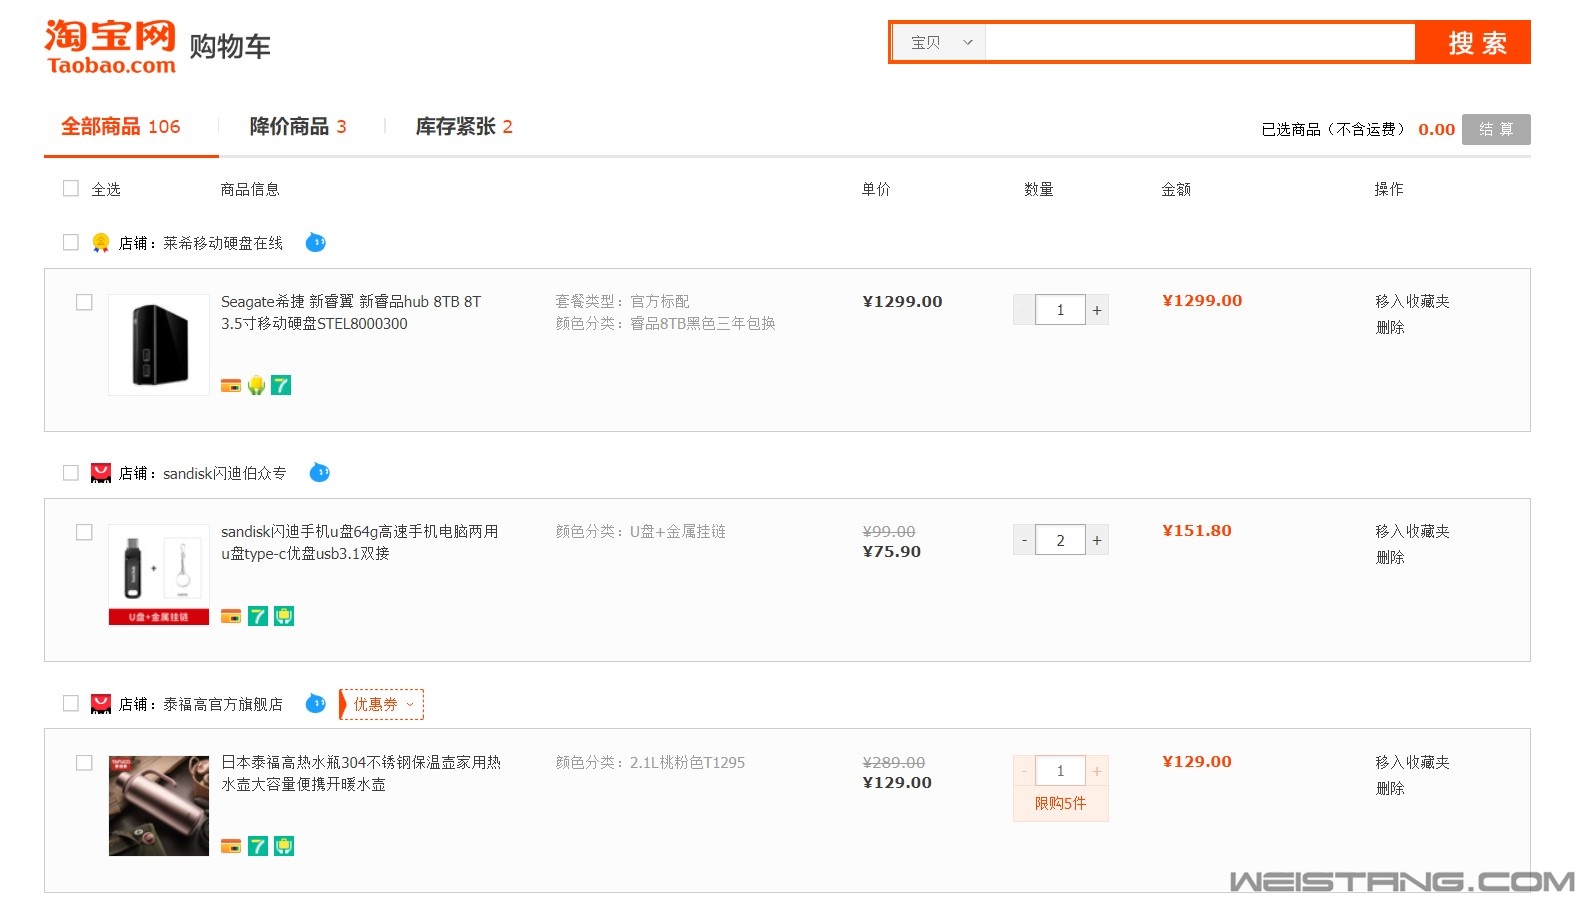Viewport: 1588px width, 905px height.
Task: Click credit card icon under Seagate product
Action: tap(231, 385)
